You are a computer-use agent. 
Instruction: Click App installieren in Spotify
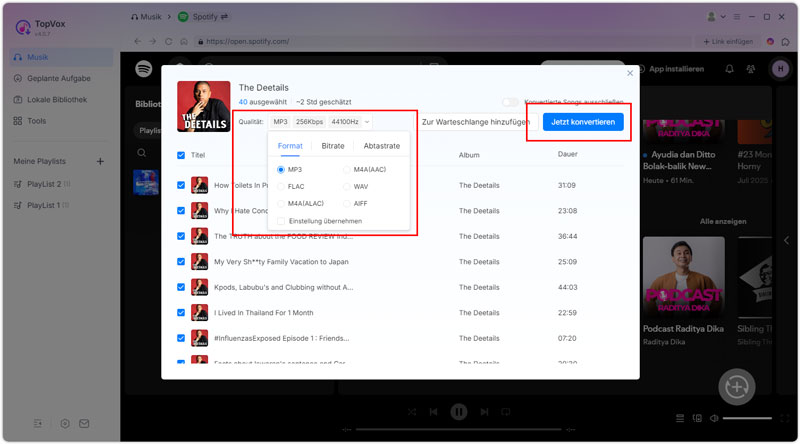[x=670, y=69]
